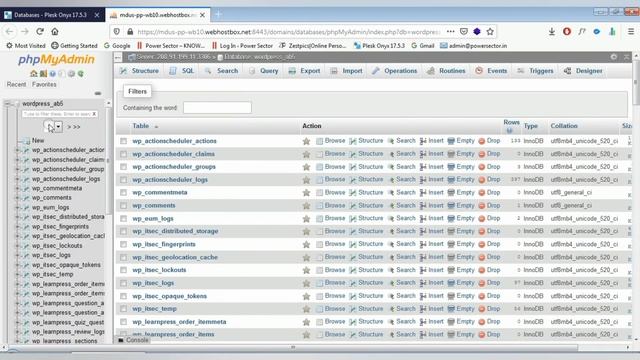The width and height of the screenshot is (640, 360).
Task: Open the Structure tab
Action: 140,71
